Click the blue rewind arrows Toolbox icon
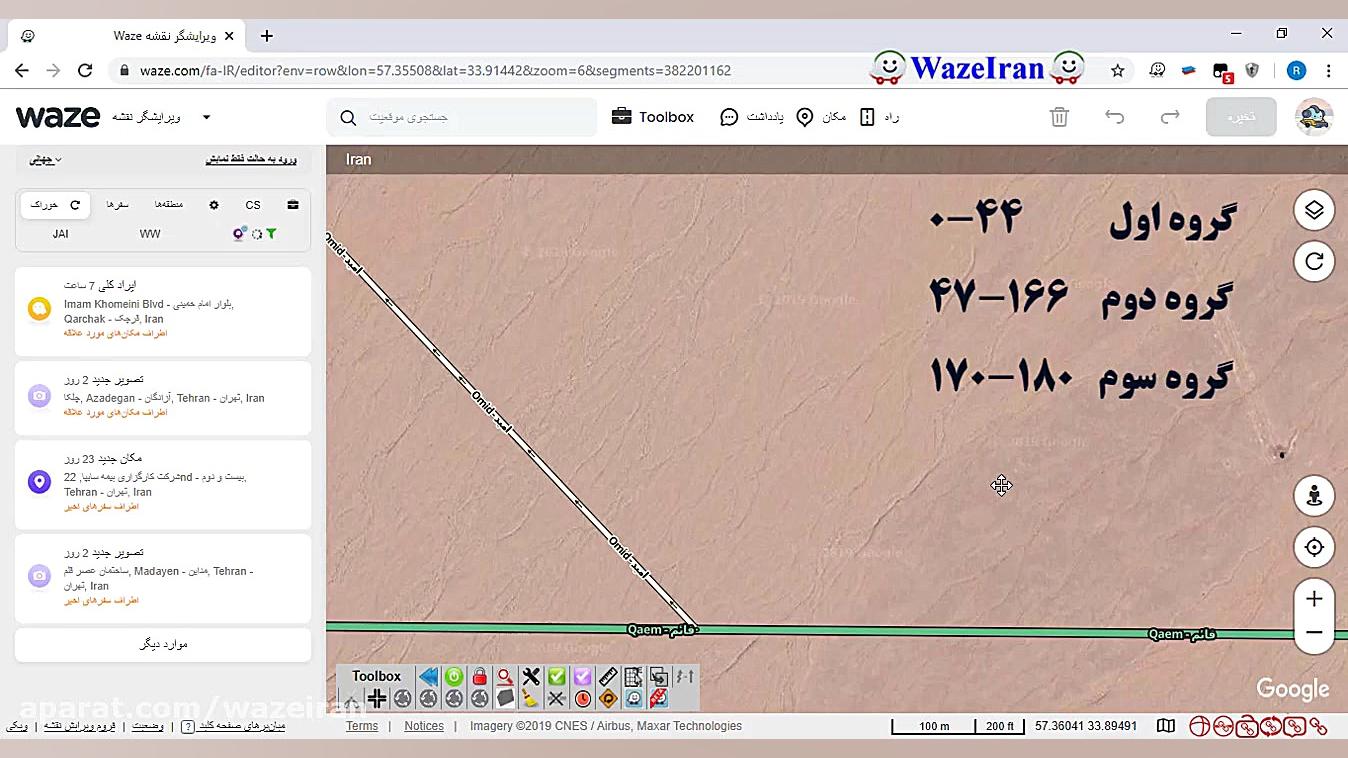 [x=428, y=677]
